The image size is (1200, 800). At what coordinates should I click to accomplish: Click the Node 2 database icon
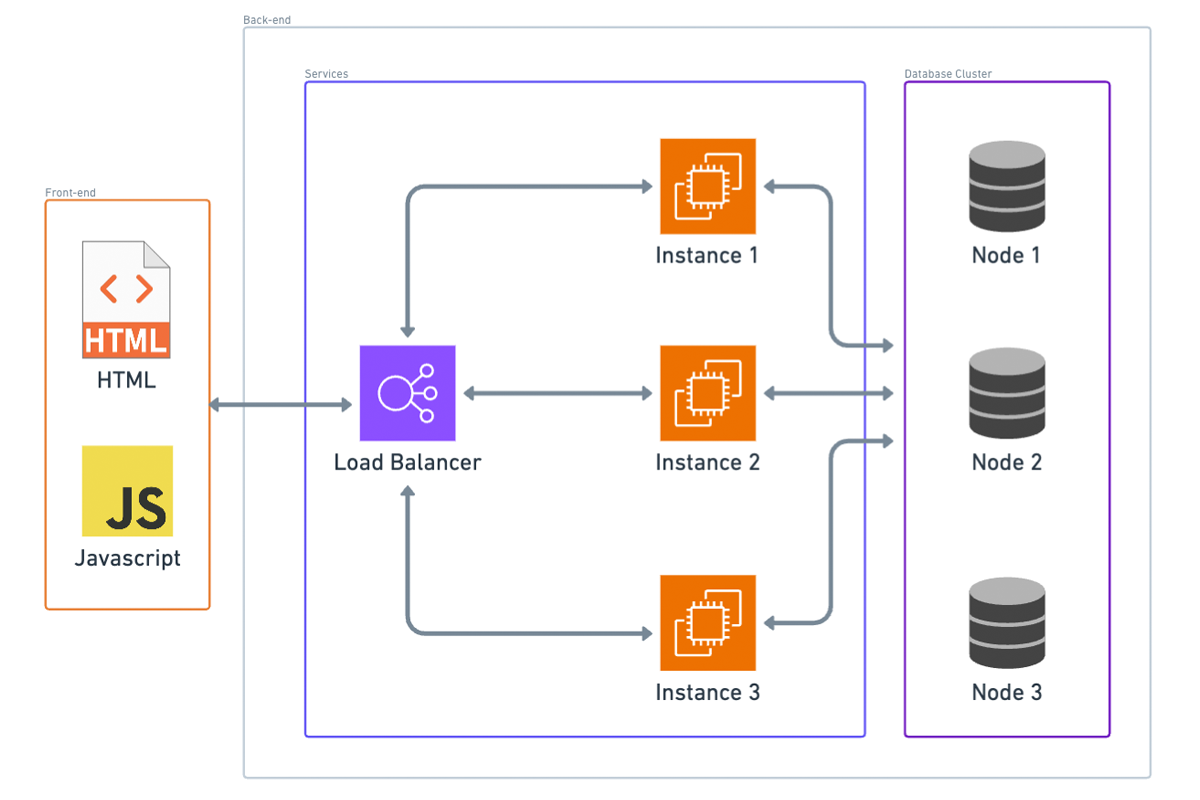[x=1007, y=393]
